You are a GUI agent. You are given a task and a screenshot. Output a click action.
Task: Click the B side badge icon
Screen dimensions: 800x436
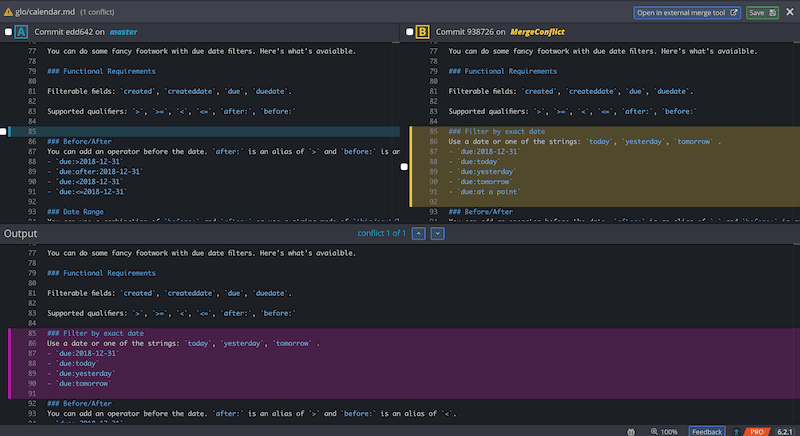point(422,32)
